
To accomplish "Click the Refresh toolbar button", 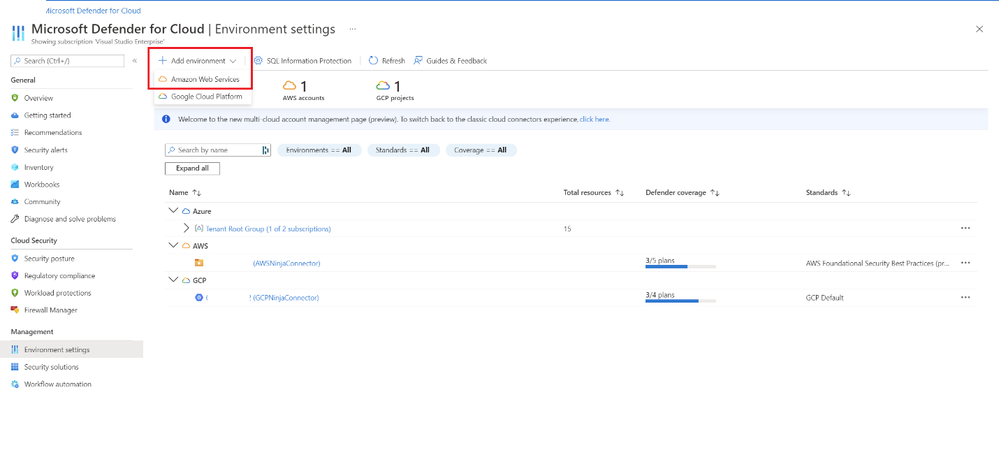I will tap(386, 61).
